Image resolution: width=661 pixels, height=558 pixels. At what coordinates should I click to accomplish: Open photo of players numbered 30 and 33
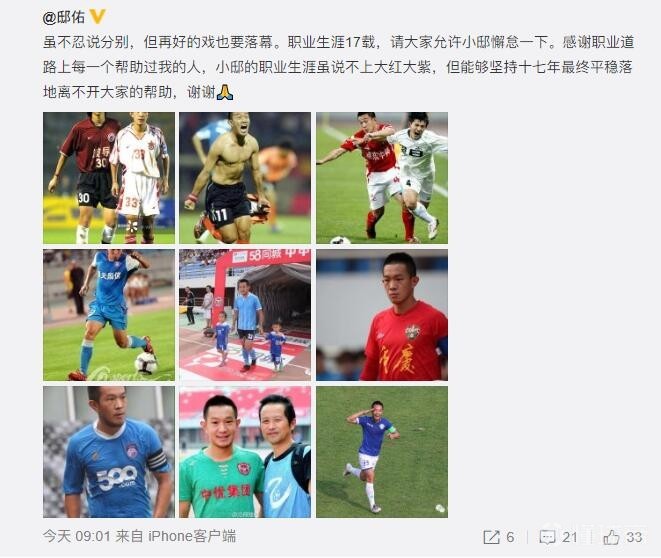click(109, 178)
